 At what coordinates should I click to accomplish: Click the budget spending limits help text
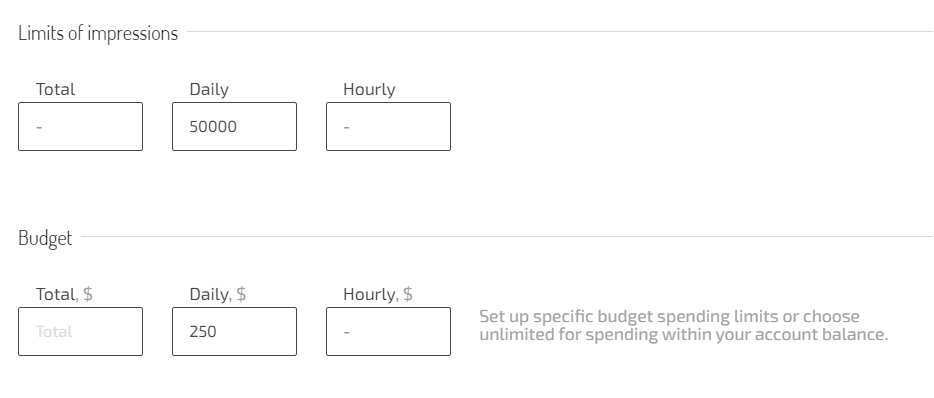click(684, 325)
